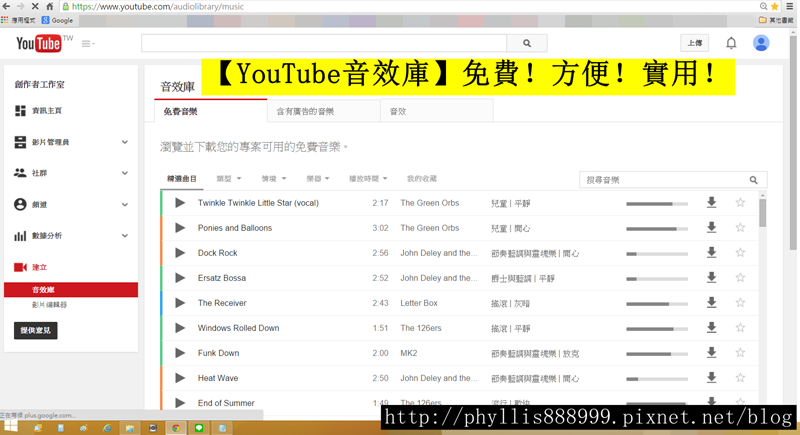Open the account avatar menu
Viewport: 800px width, 435px height.
point(761,43)
